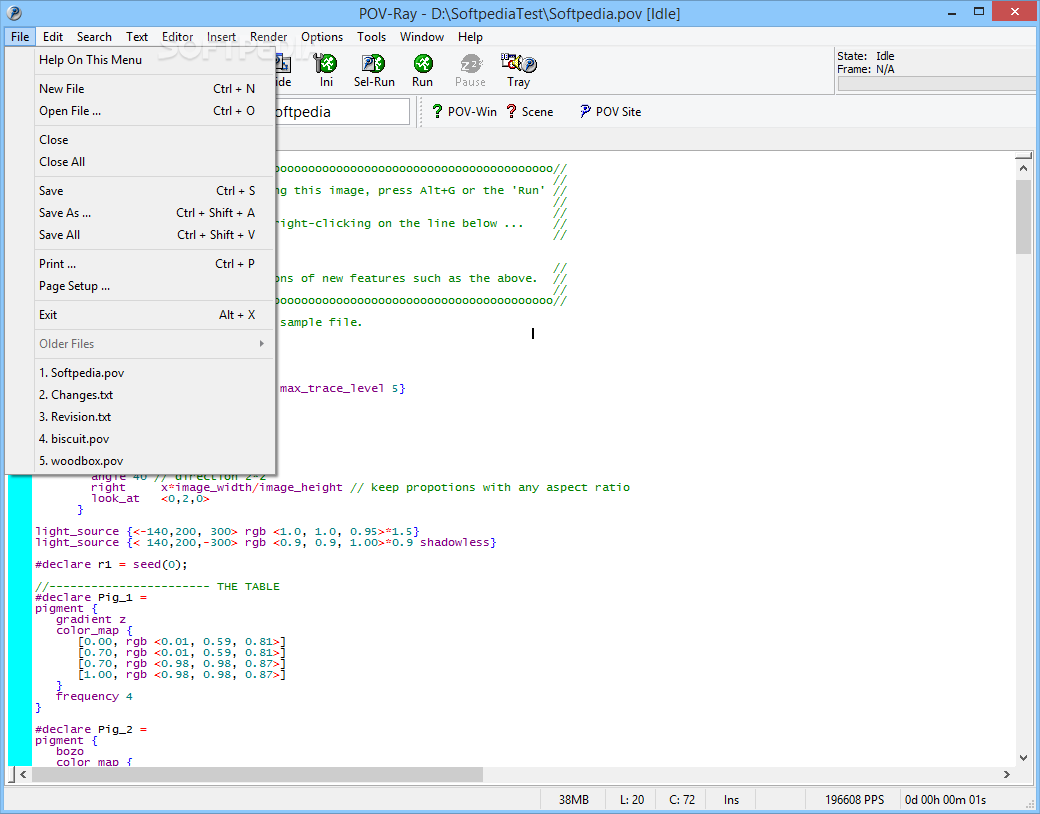
Task: Select Page Setup... entry
Action: click(155, 286)
